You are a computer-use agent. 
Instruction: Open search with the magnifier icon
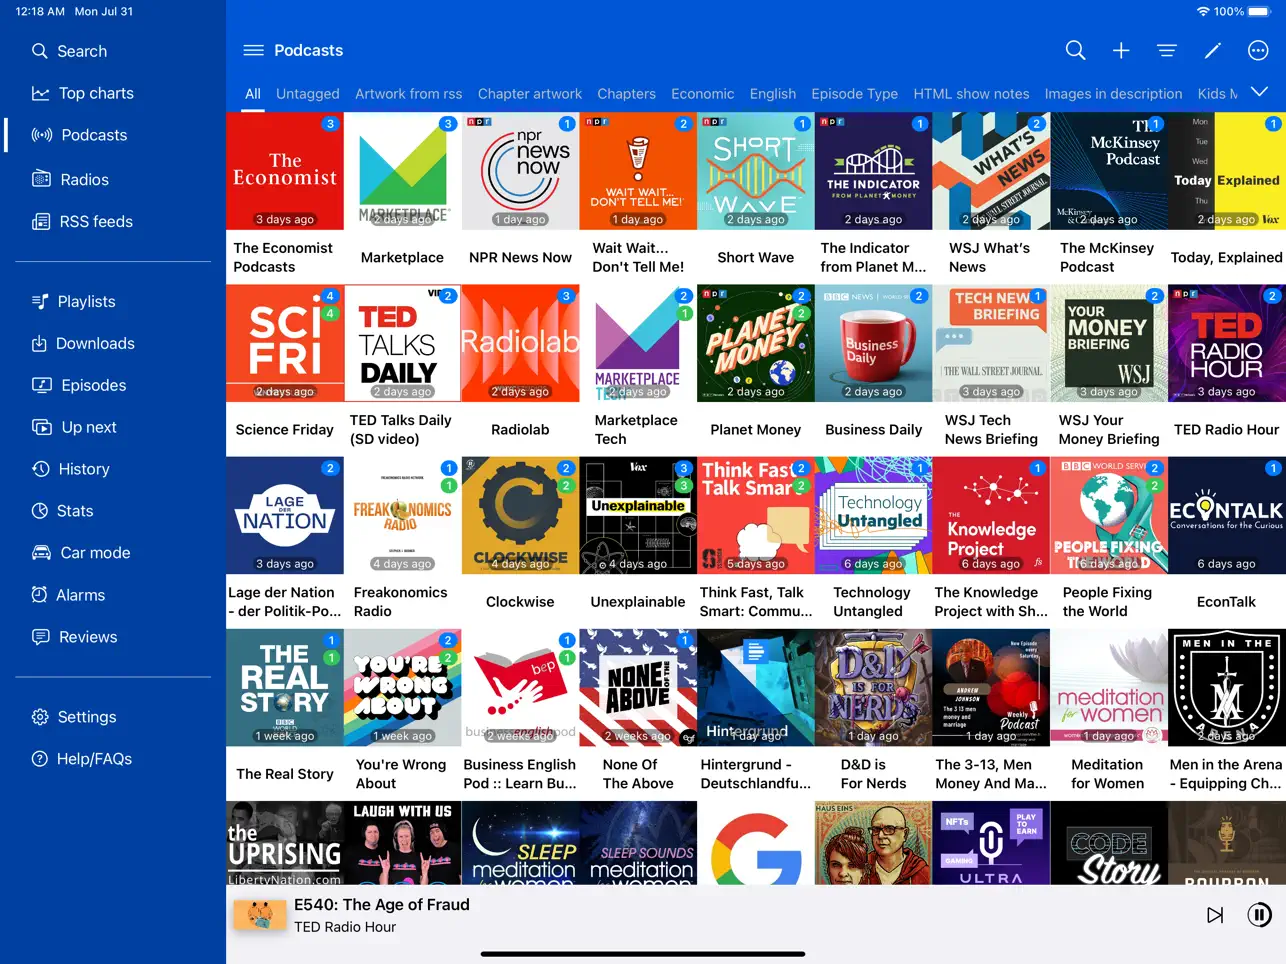(1075, 50)
